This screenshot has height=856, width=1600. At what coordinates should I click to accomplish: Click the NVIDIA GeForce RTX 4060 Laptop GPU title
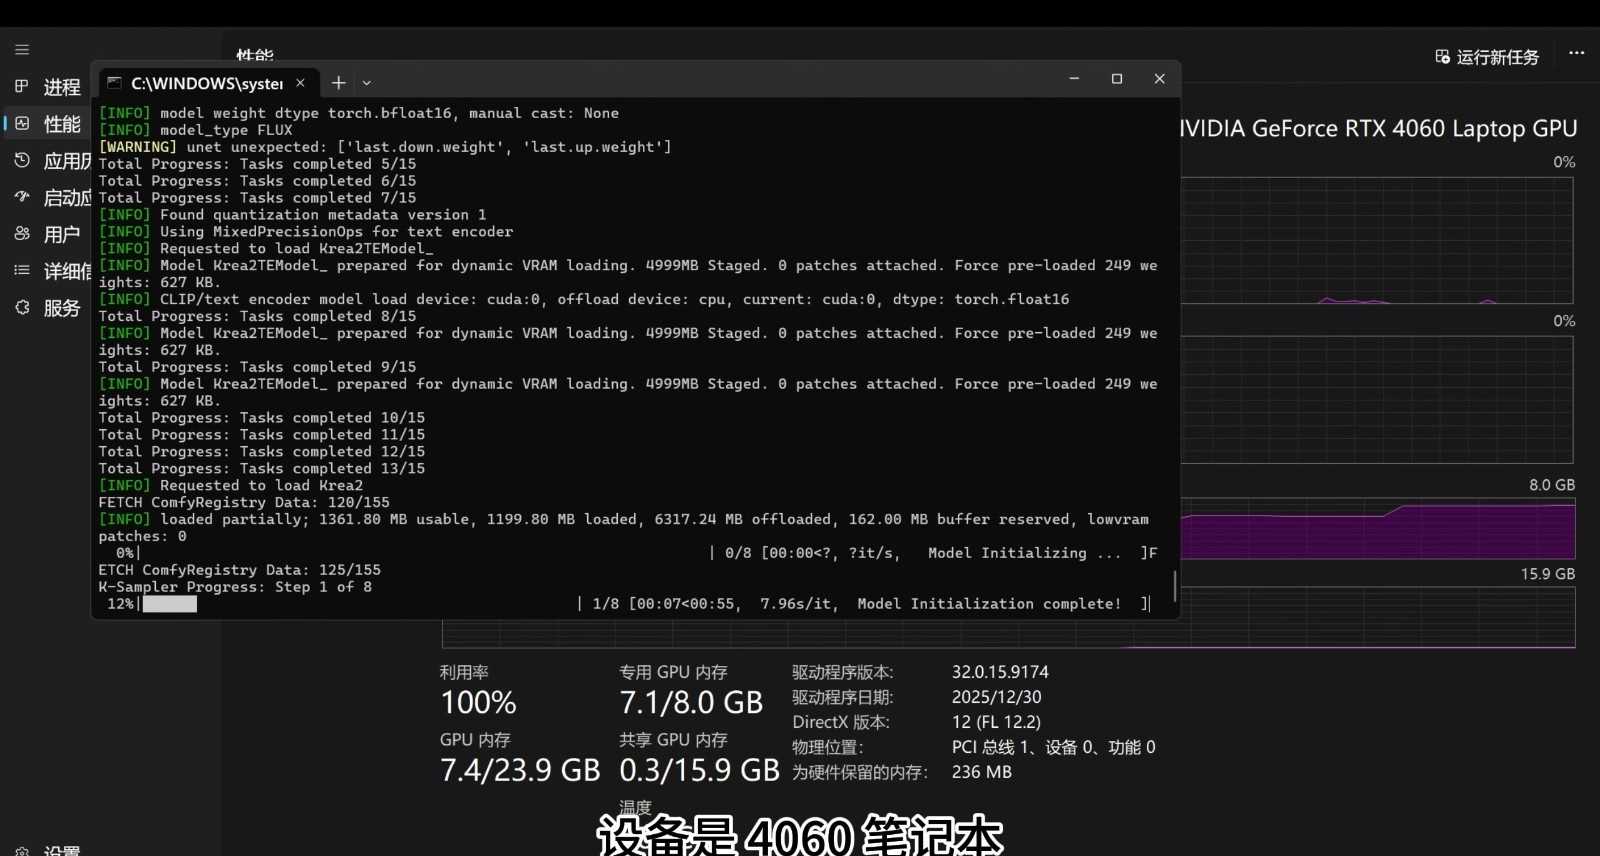[x=1379, y=129]
